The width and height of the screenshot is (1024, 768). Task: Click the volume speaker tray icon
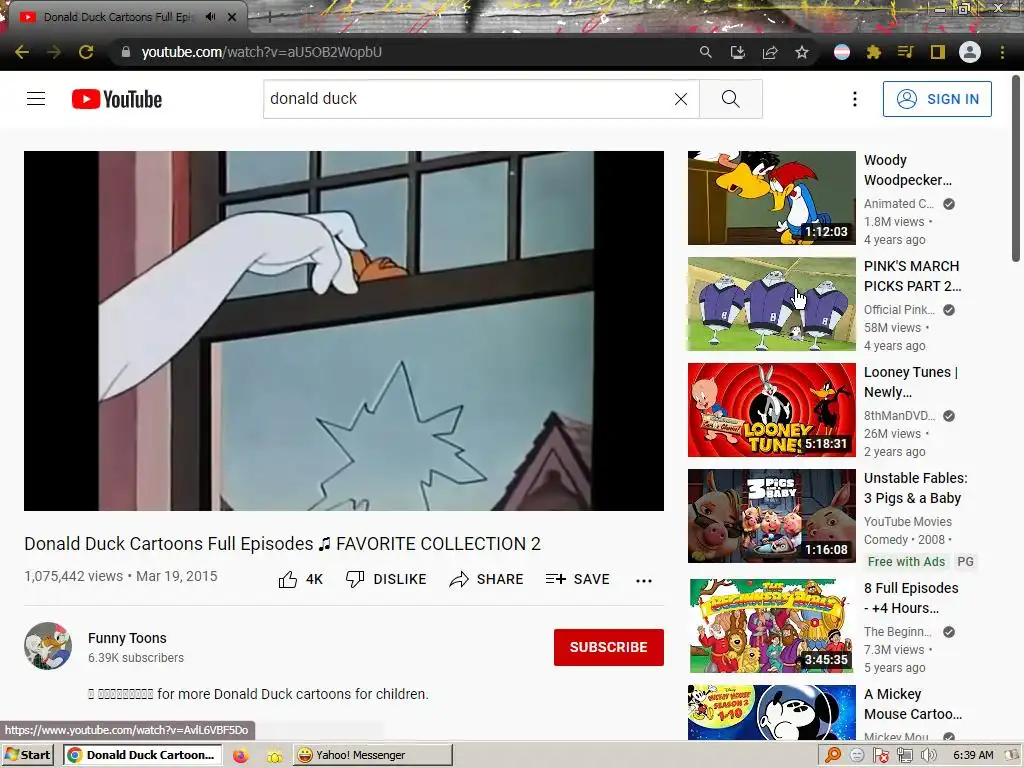click(x=927, y=756)
